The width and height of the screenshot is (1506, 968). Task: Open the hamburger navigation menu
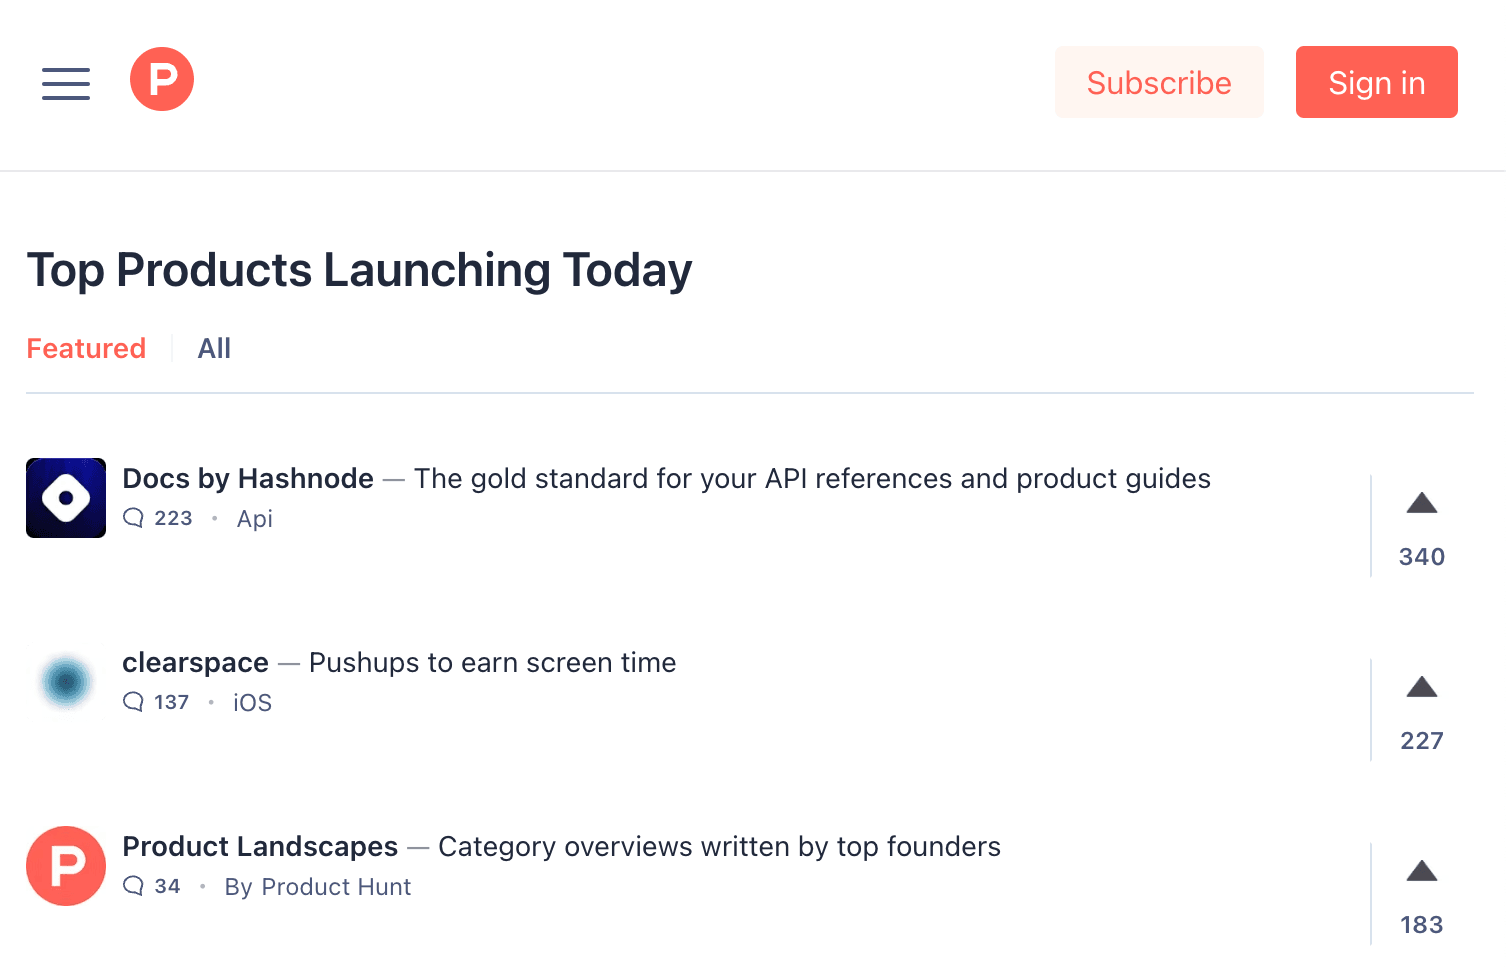coord(66,83)
